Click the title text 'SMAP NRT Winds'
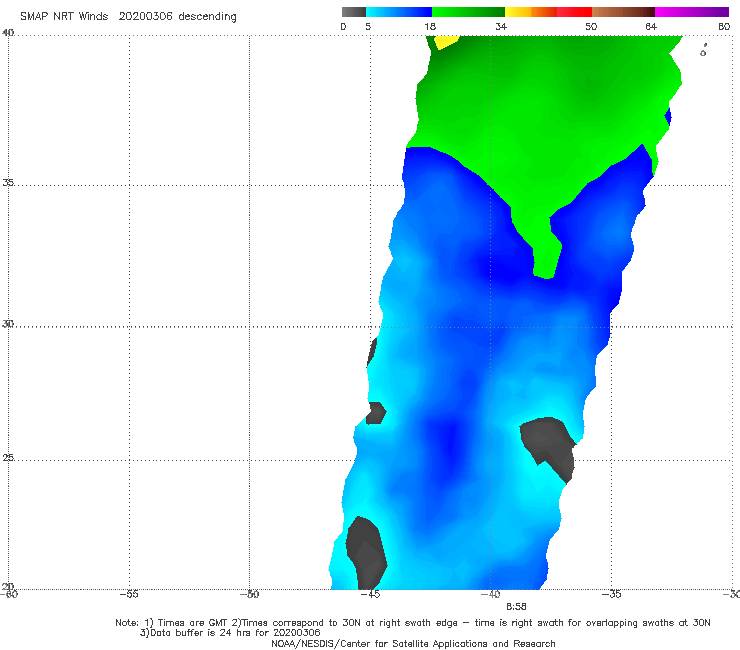 64,16
